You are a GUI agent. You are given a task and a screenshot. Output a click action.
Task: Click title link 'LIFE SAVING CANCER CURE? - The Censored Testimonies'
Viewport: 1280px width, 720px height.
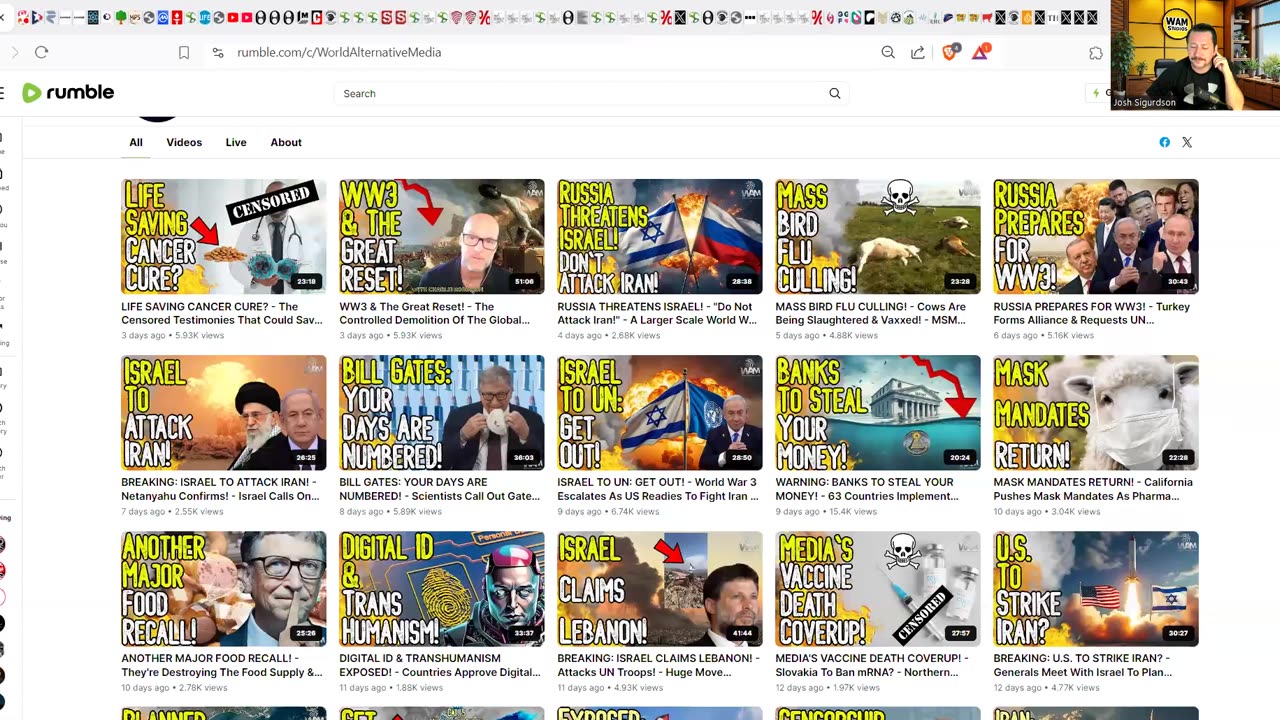(x=222, y=313)
